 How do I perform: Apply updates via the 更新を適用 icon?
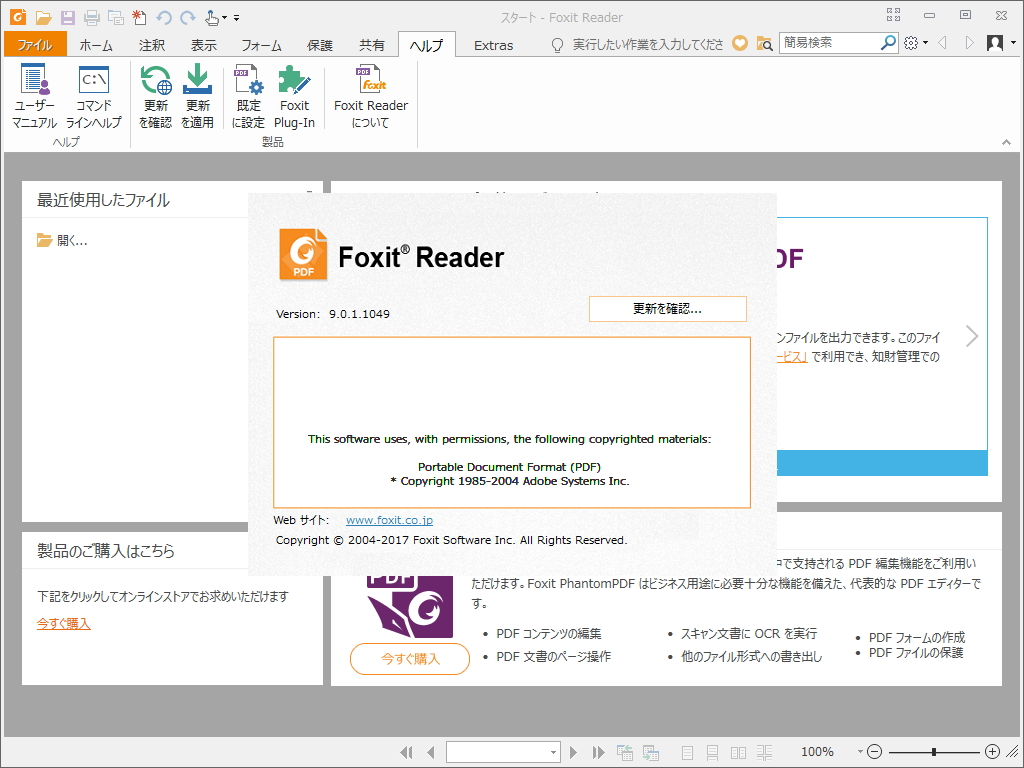click(x=196, y=95)
